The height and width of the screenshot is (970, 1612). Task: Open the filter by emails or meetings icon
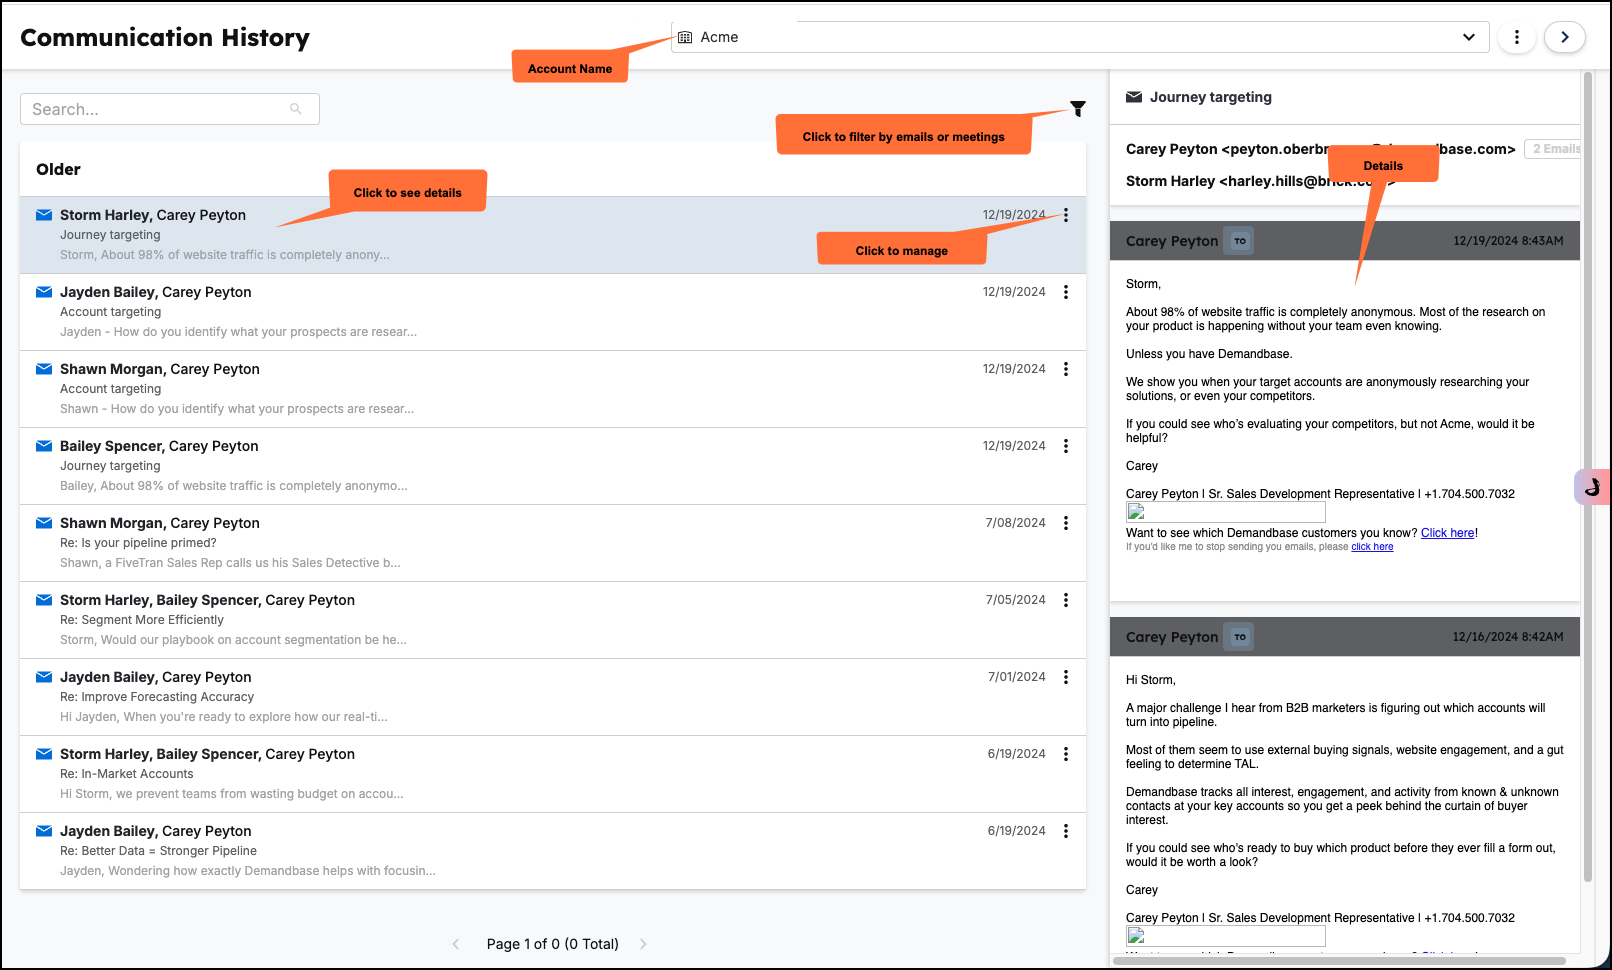pos(1078,109)
